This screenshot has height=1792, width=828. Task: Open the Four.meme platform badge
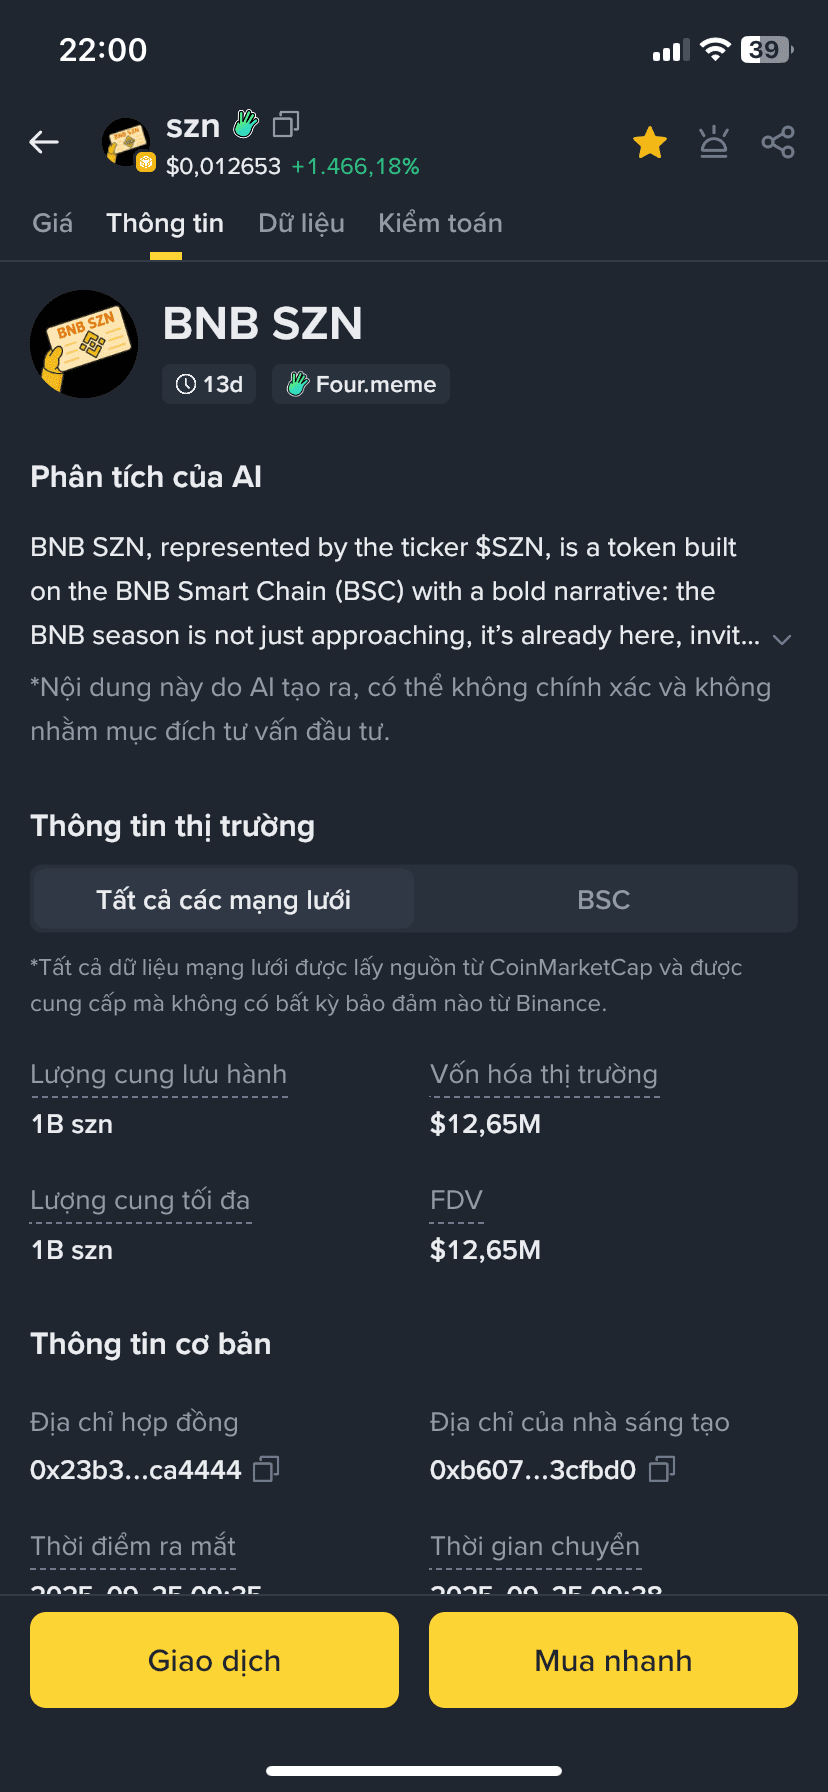(x=361, y=384)
